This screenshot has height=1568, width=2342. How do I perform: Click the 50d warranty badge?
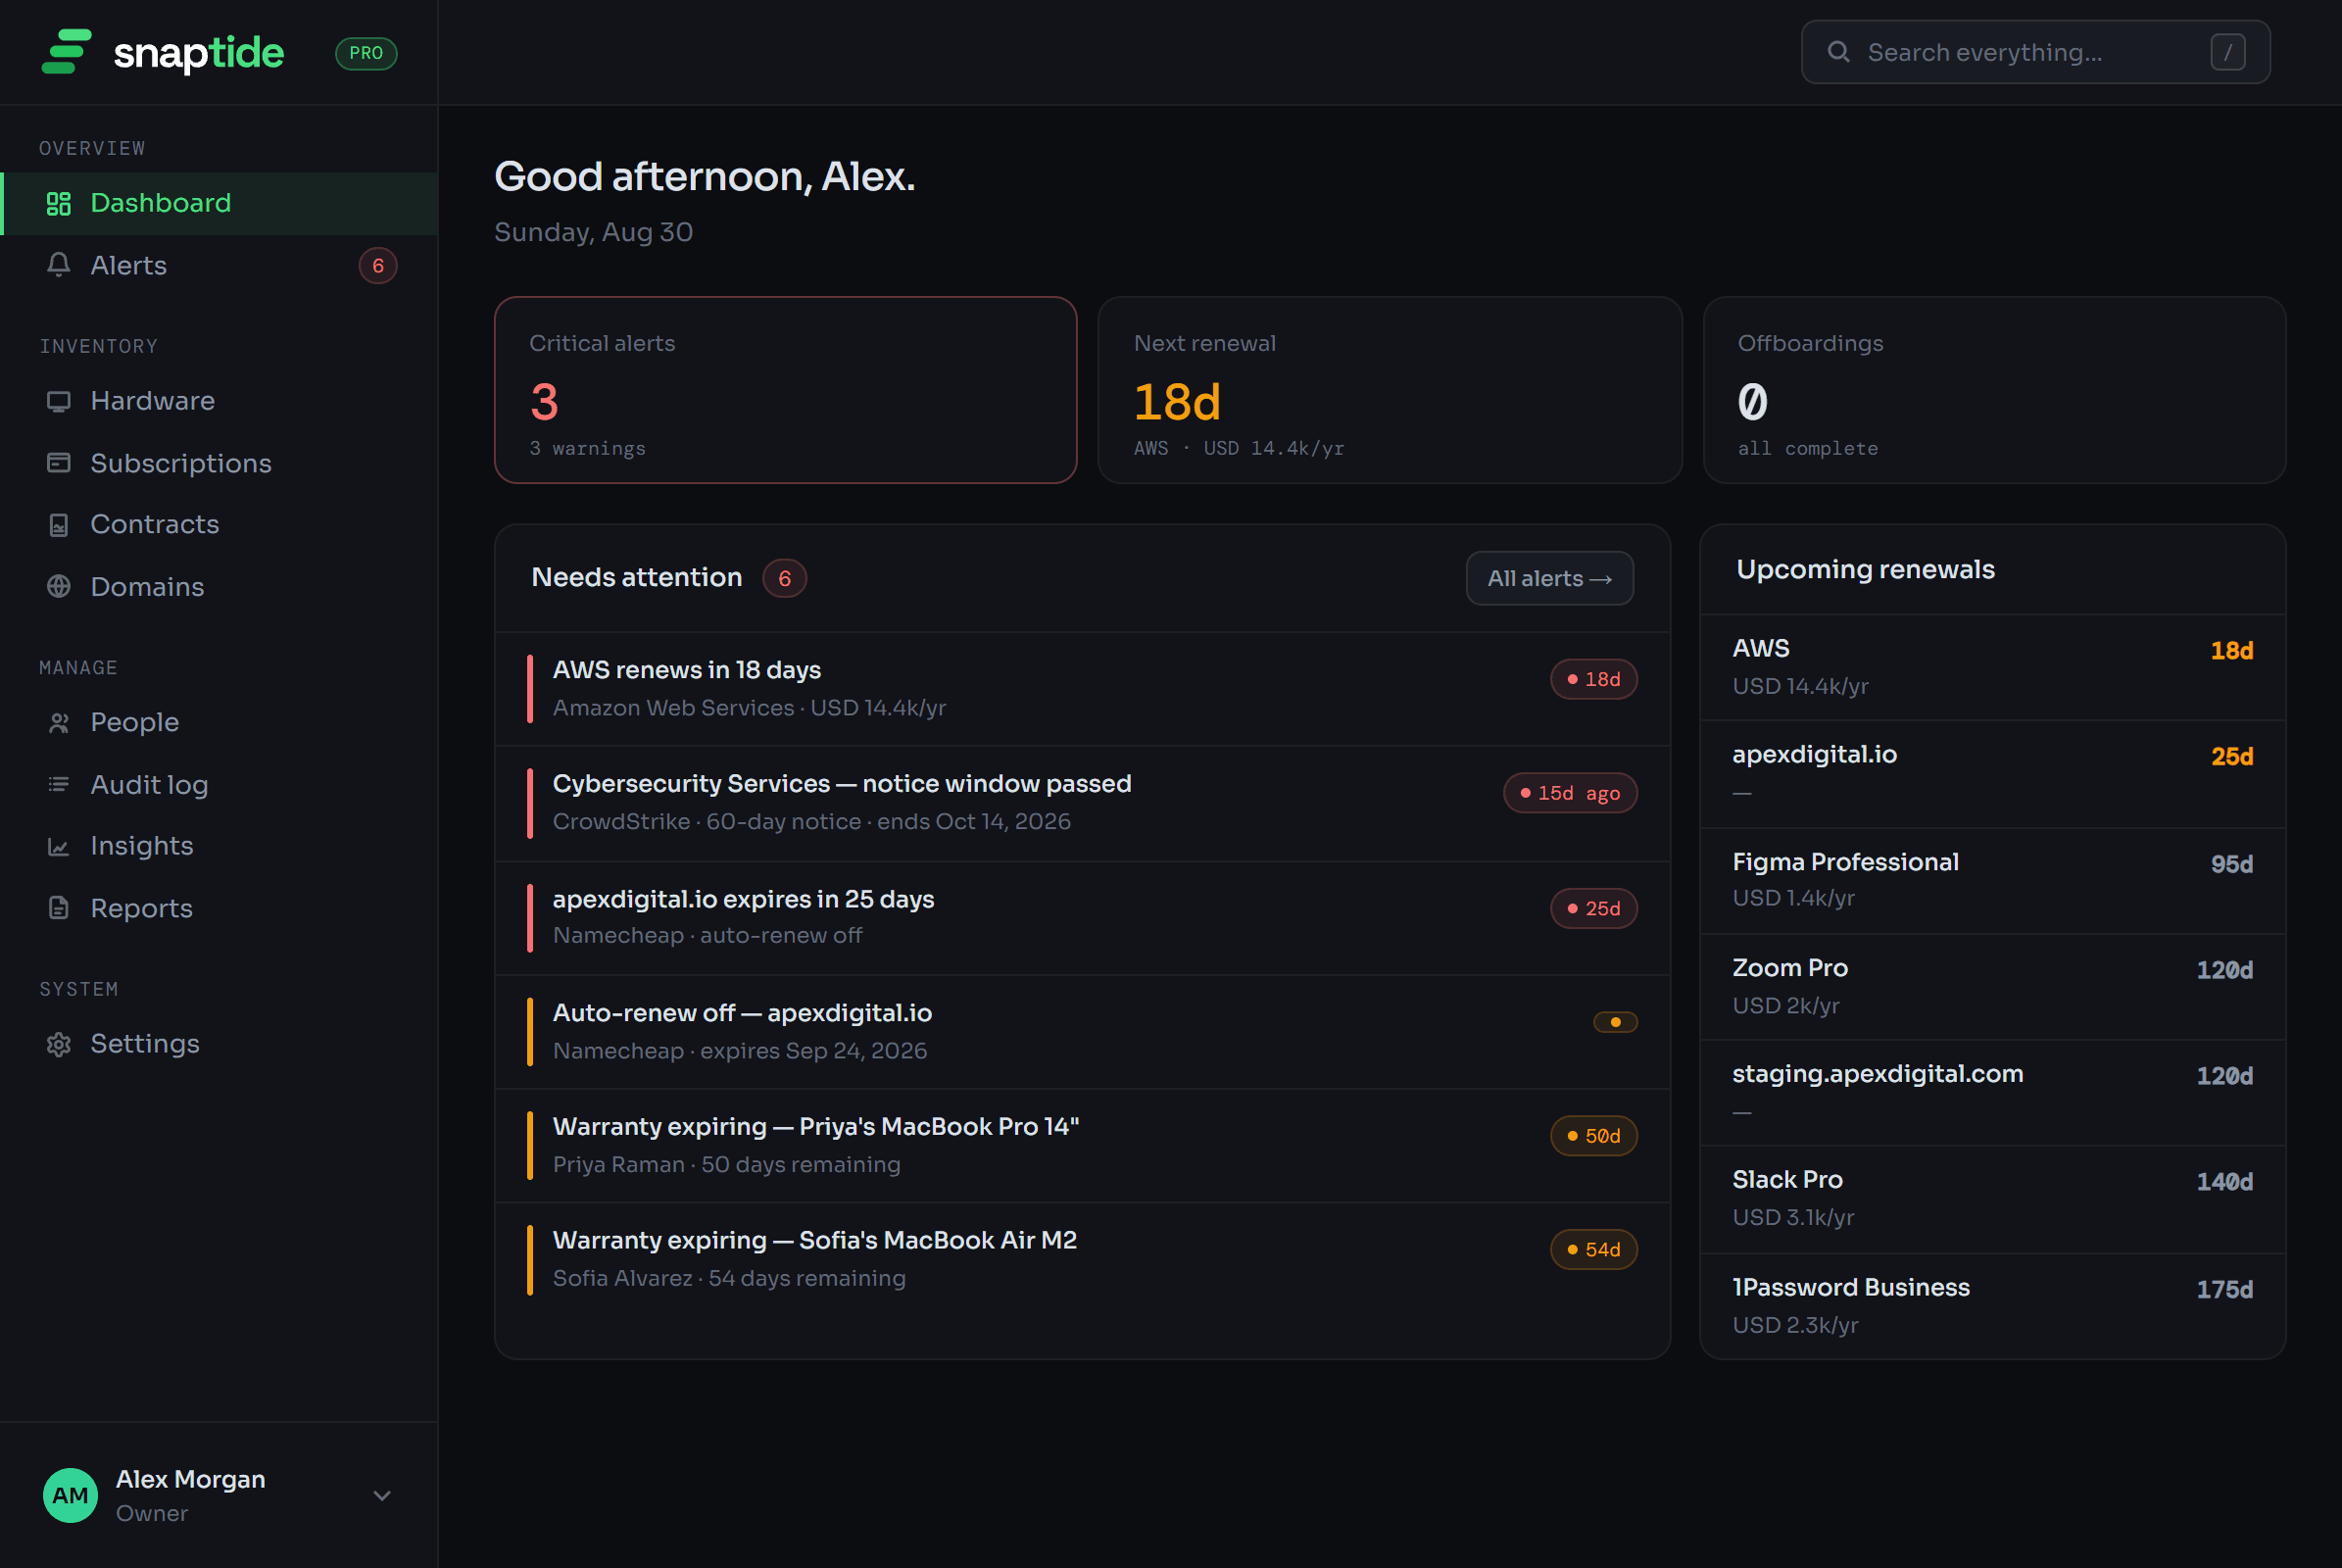coord(1593,1136)
